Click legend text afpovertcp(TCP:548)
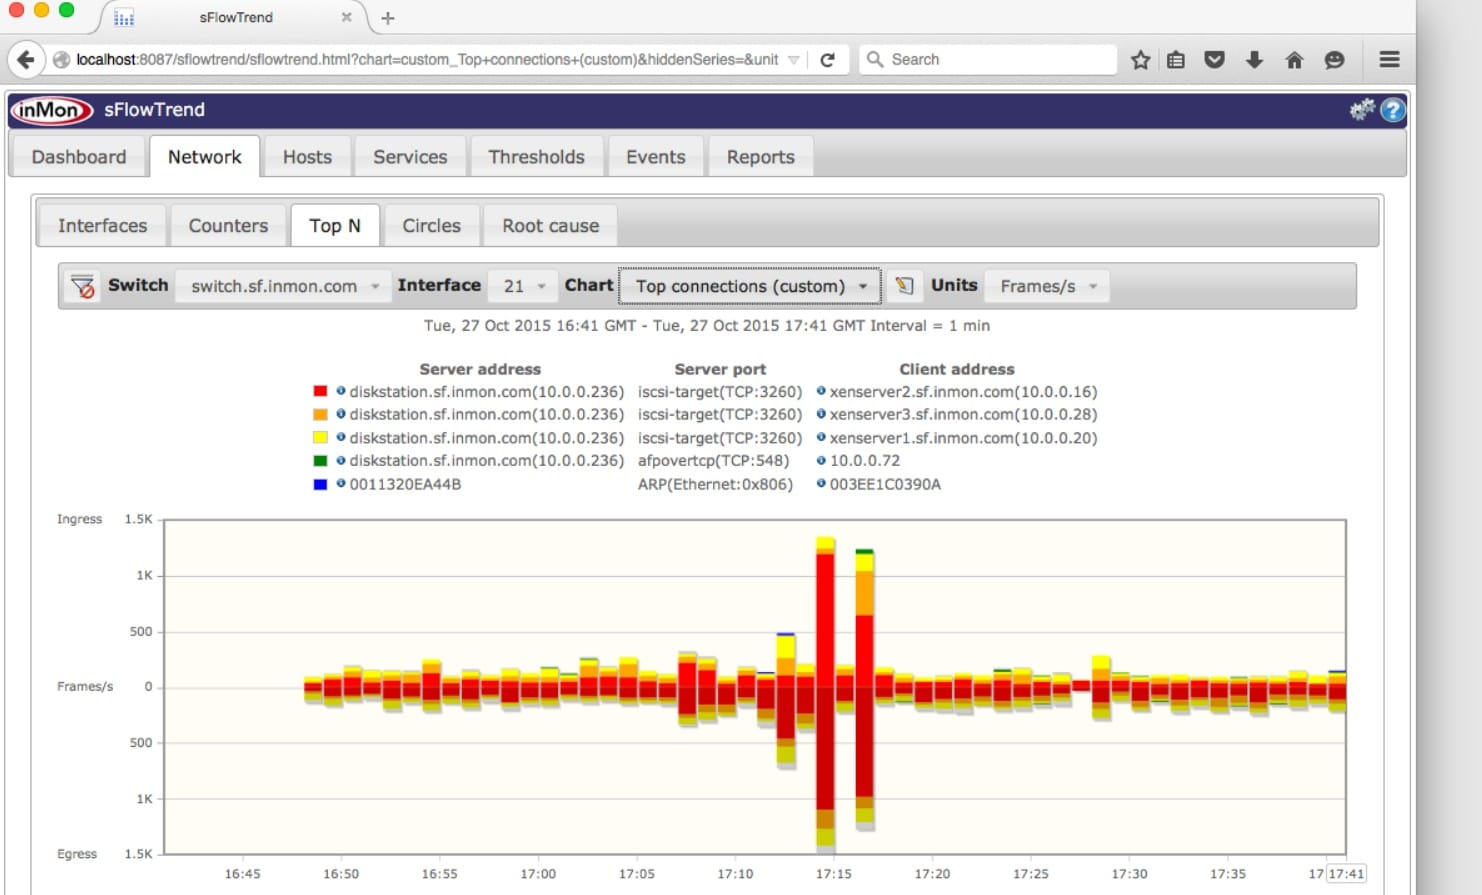This screenshot has width=1482, height=895. (x=713, y=461)
